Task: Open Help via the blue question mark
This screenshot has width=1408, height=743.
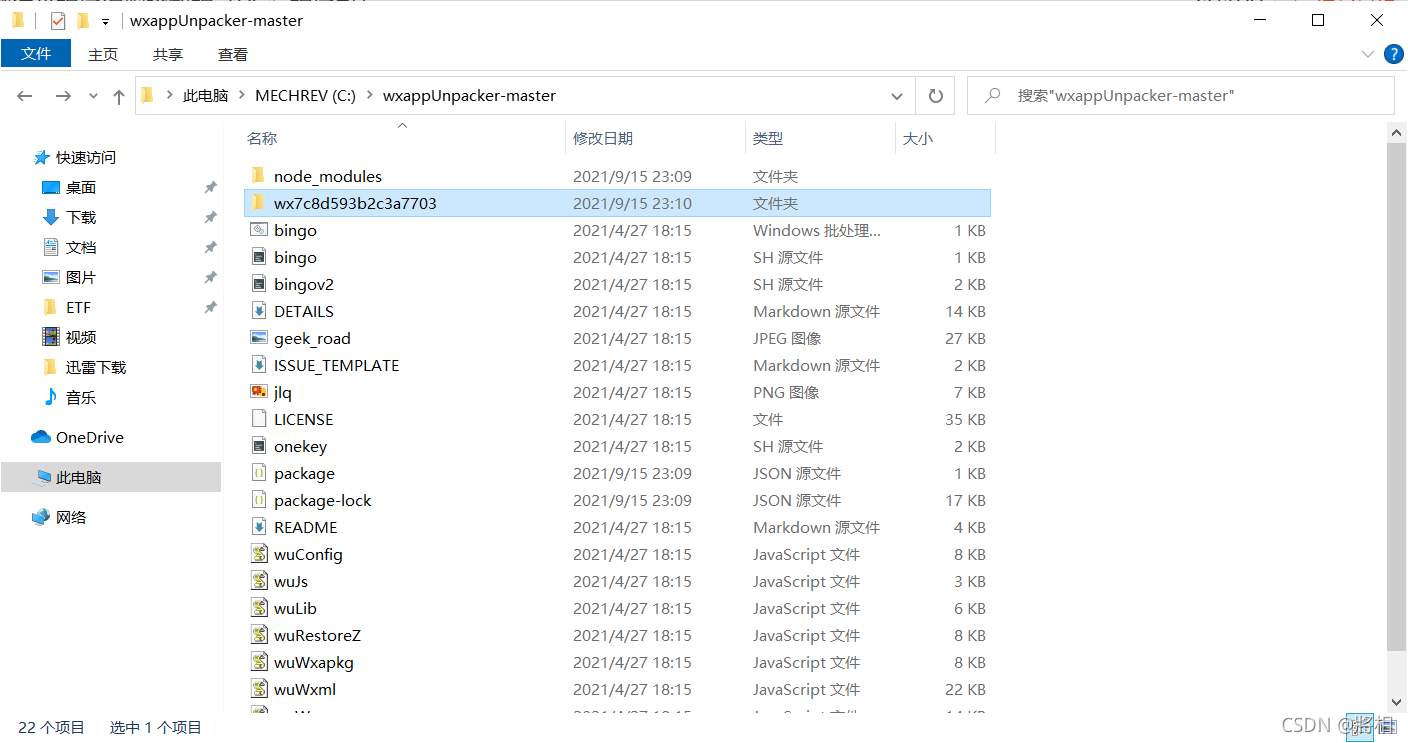Action: click(x=1394, y=54)
